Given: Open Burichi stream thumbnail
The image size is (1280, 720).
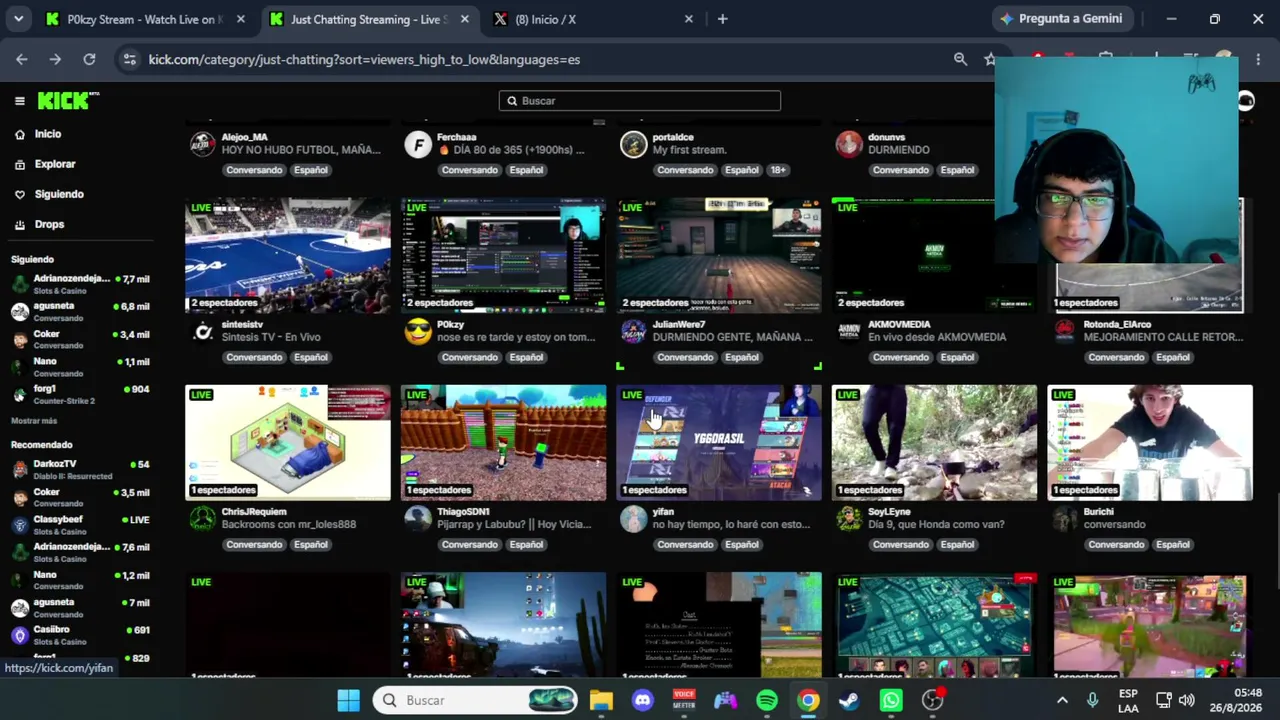Looking at the screenshot, I should (x=1150, y=442).
